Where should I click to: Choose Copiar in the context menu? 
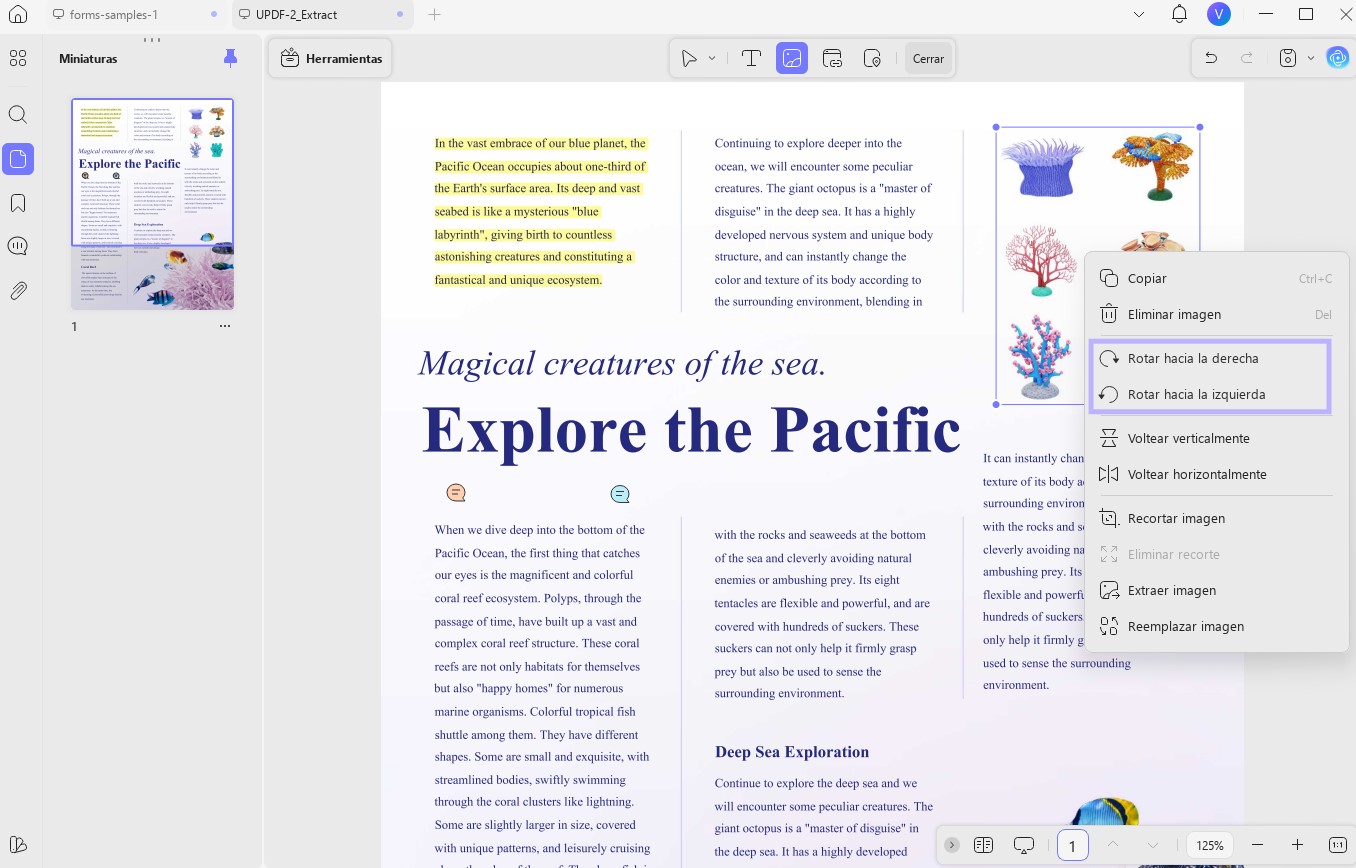(x=1216, y=279)
